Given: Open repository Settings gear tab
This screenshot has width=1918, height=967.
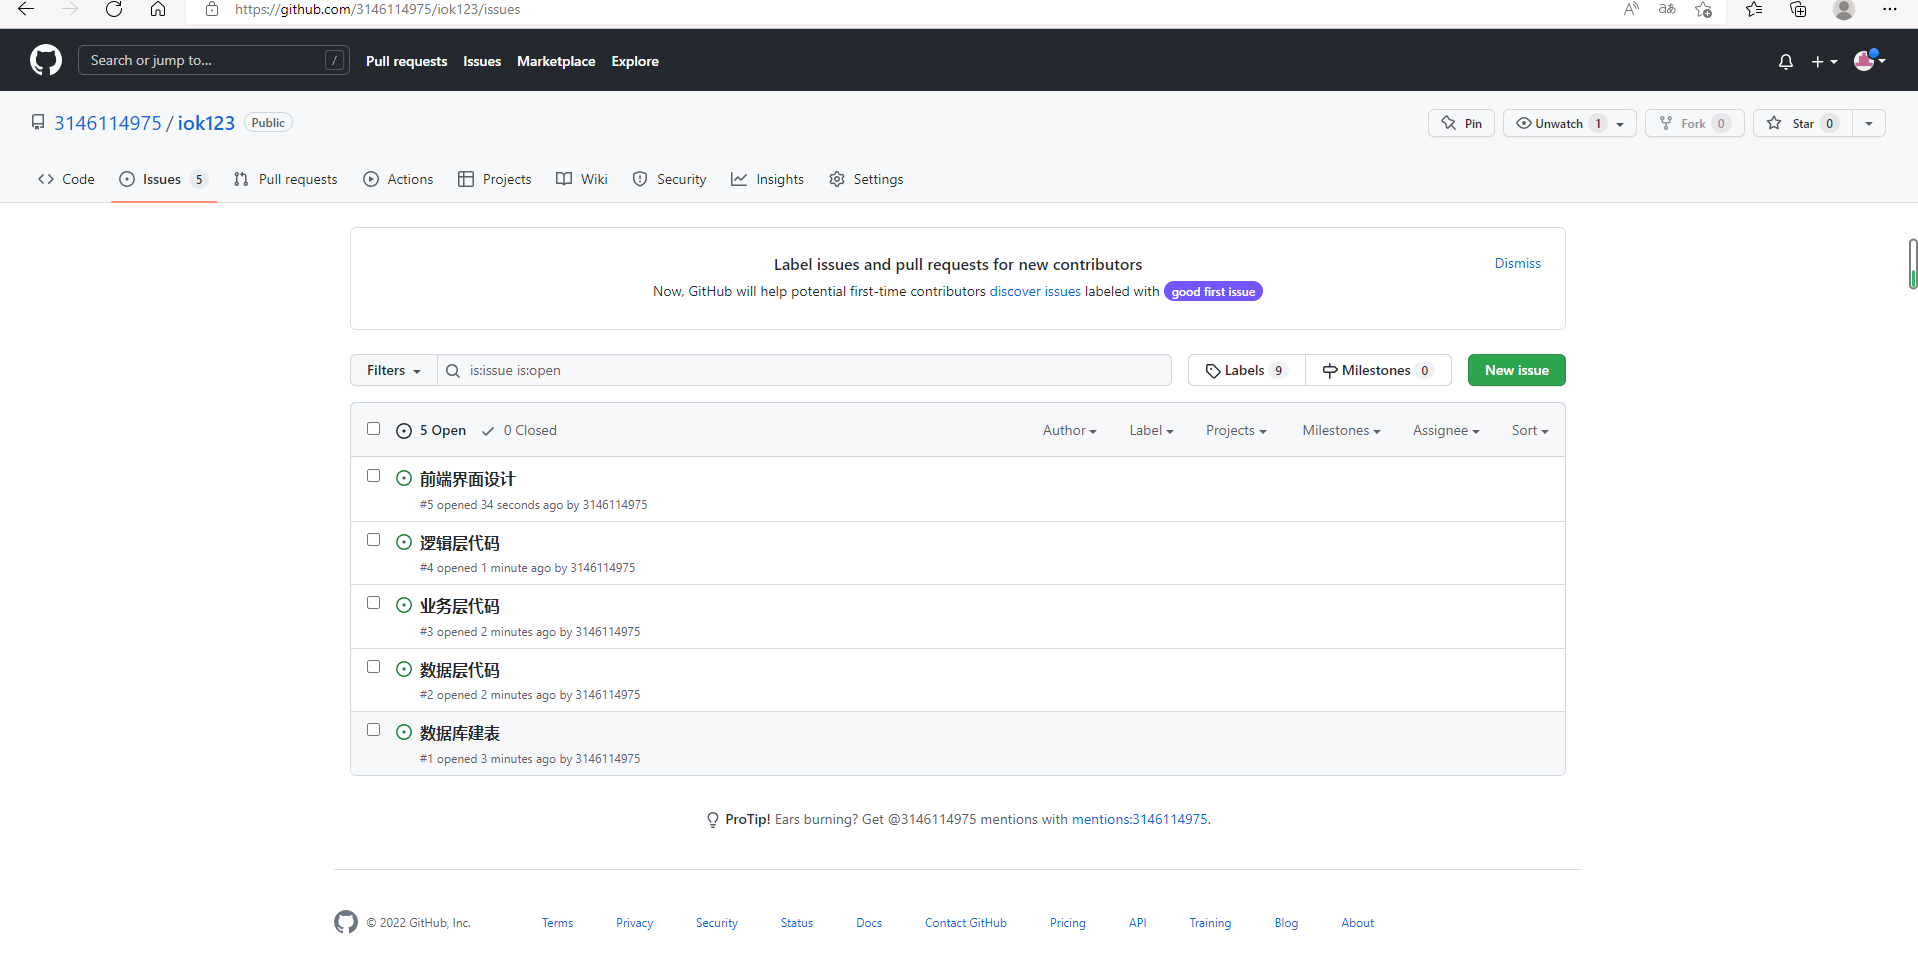Looking at the screenshot, I should click(x=866, y=179).
